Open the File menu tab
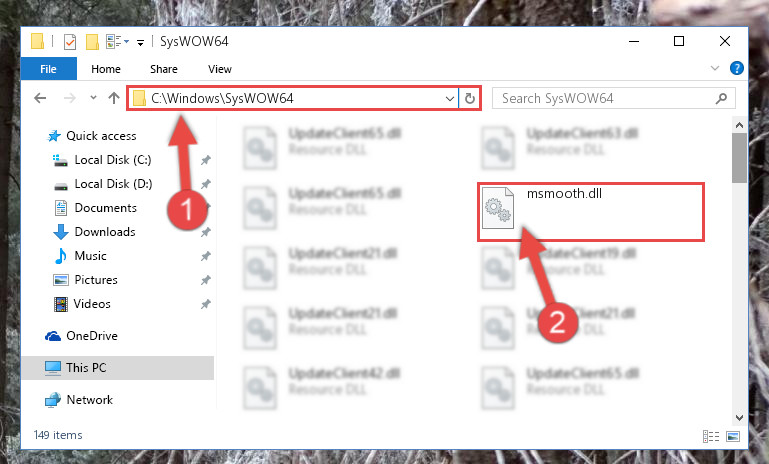The image size is (769, 464). click(49, 69)
